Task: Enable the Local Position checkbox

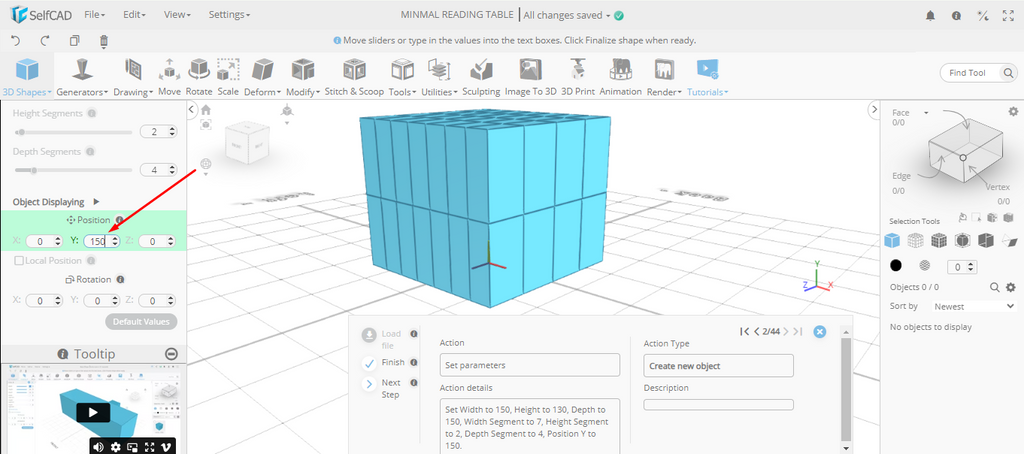Action: click(x=19, y=260)
